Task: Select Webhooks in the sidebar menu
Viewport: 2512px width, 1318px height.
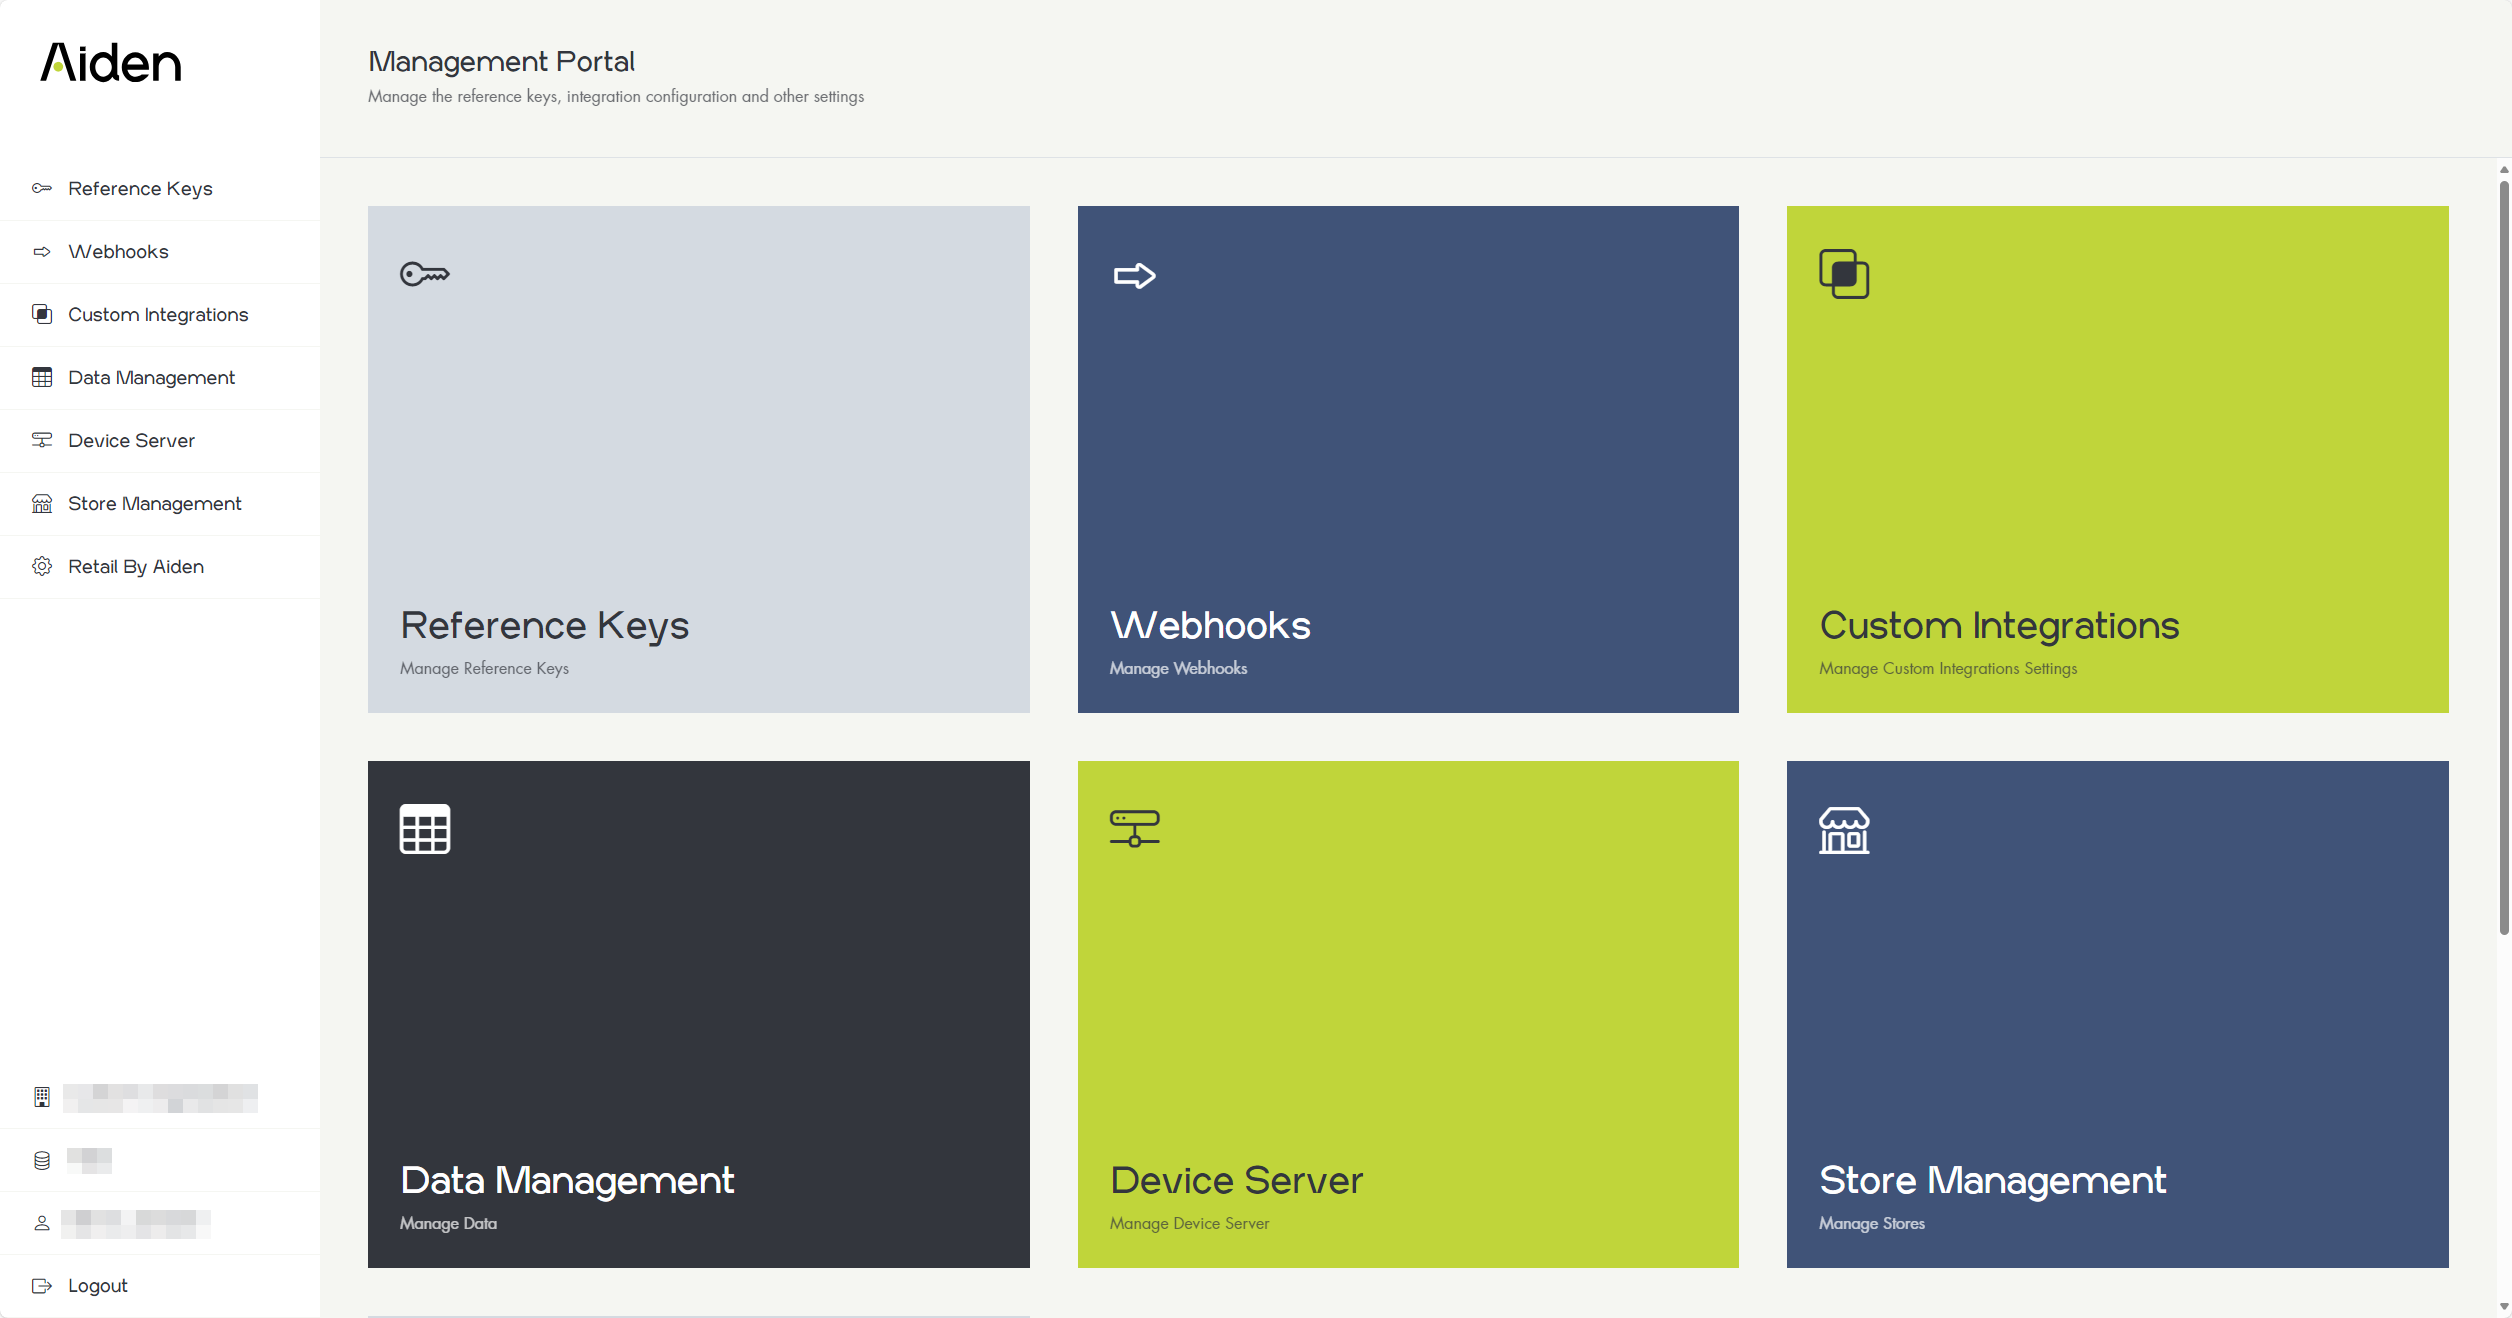Action: click(x=118, y=252)
